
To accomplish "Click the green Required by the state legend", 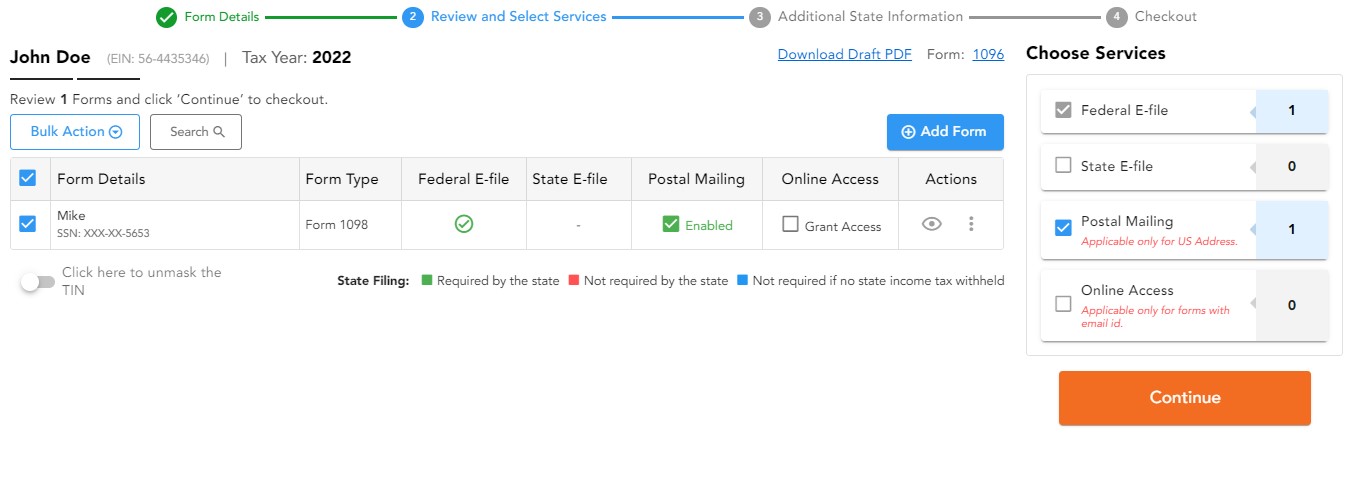I will 491,281.
